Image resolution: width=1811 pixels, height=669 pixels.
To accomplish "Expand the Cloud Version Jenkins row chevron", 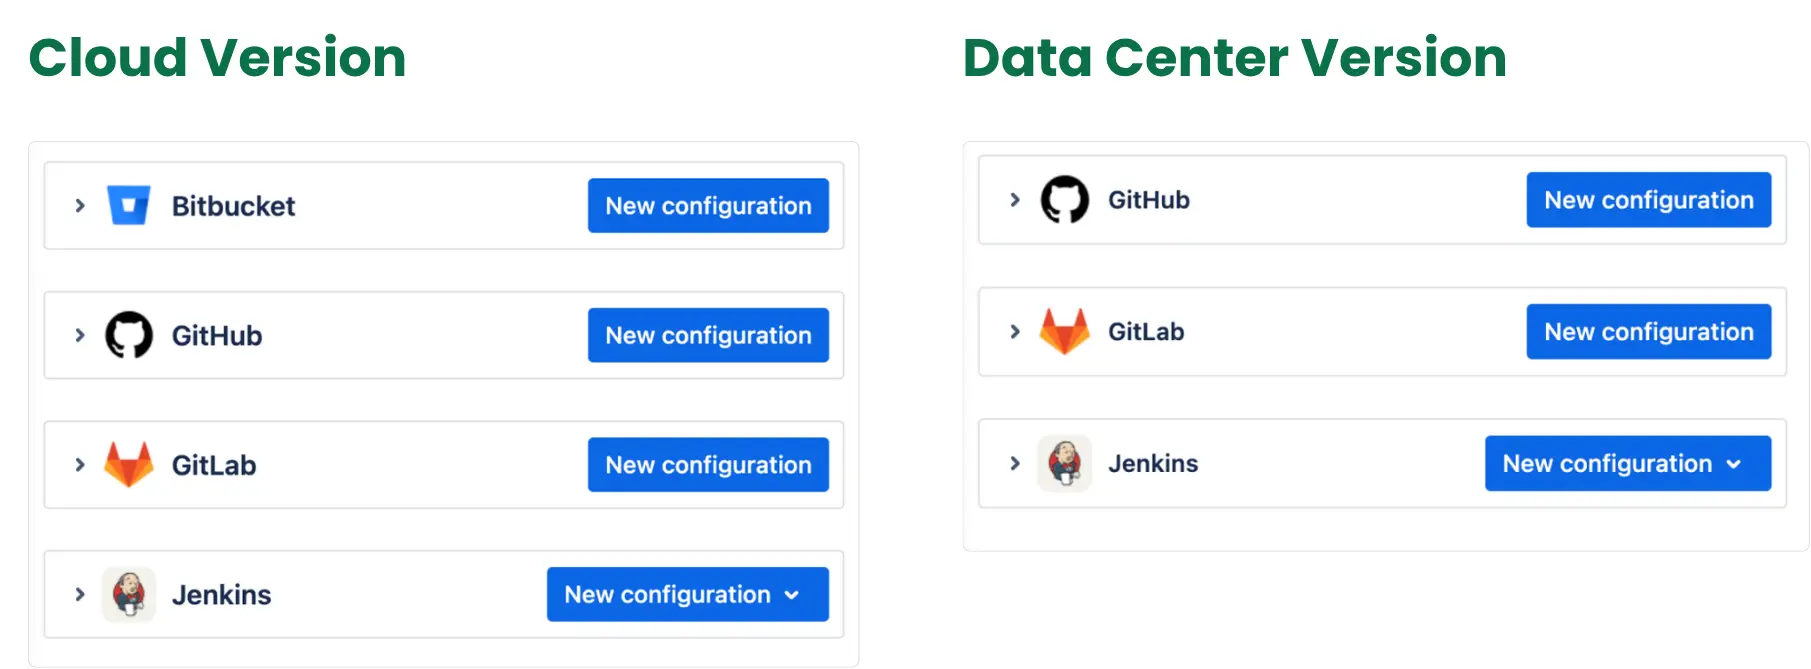I will pyautogui.click(x=80, y=594).
